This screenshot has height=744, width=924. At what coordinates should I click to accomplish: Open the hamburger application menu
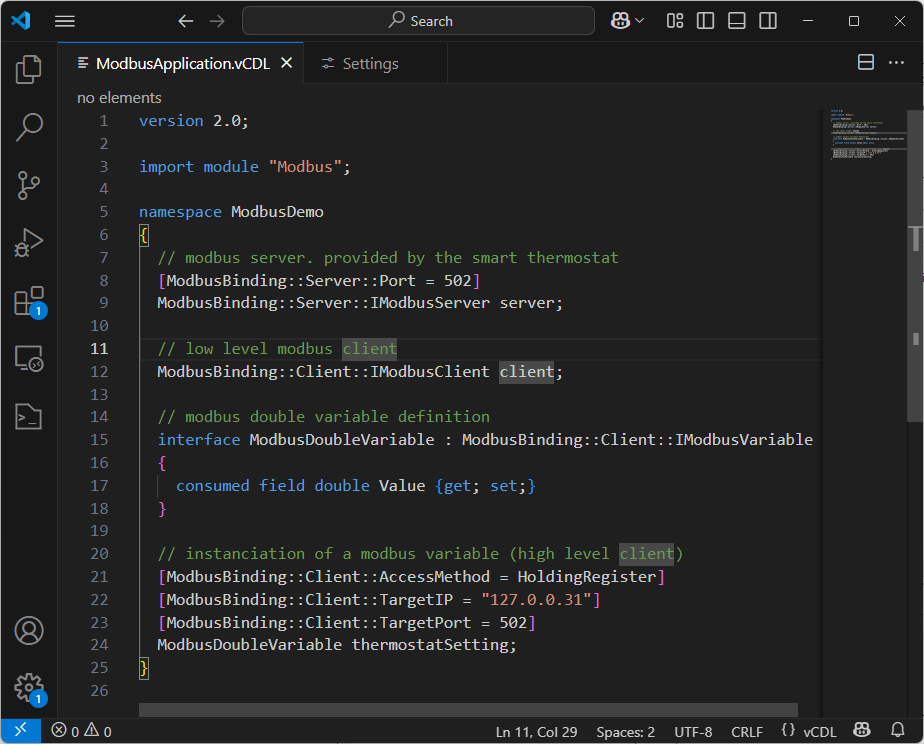click(x=65, y=21)
